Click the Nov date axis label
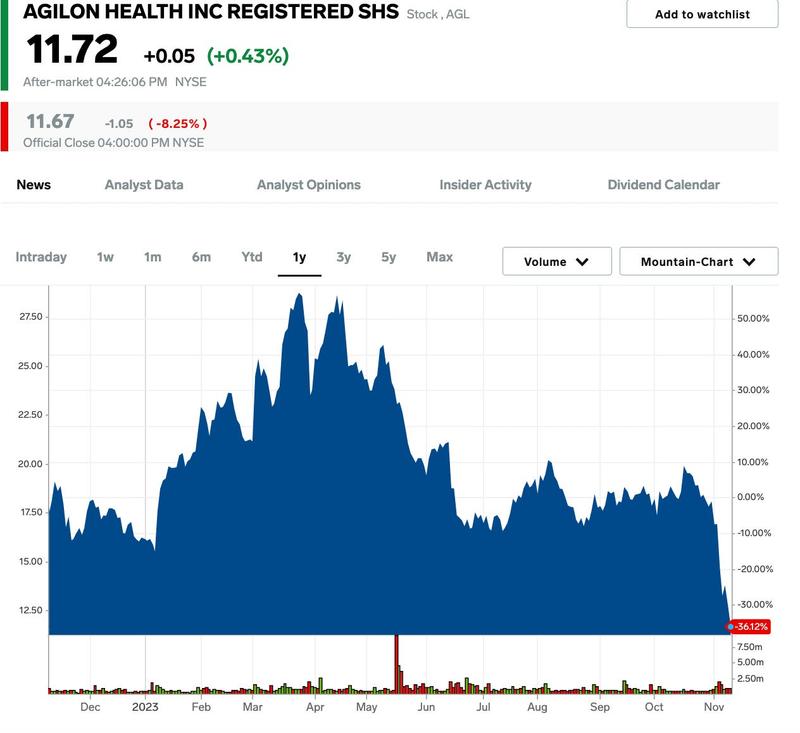The height and width of the screenshot is (733, 800). [x=714, y=707]
